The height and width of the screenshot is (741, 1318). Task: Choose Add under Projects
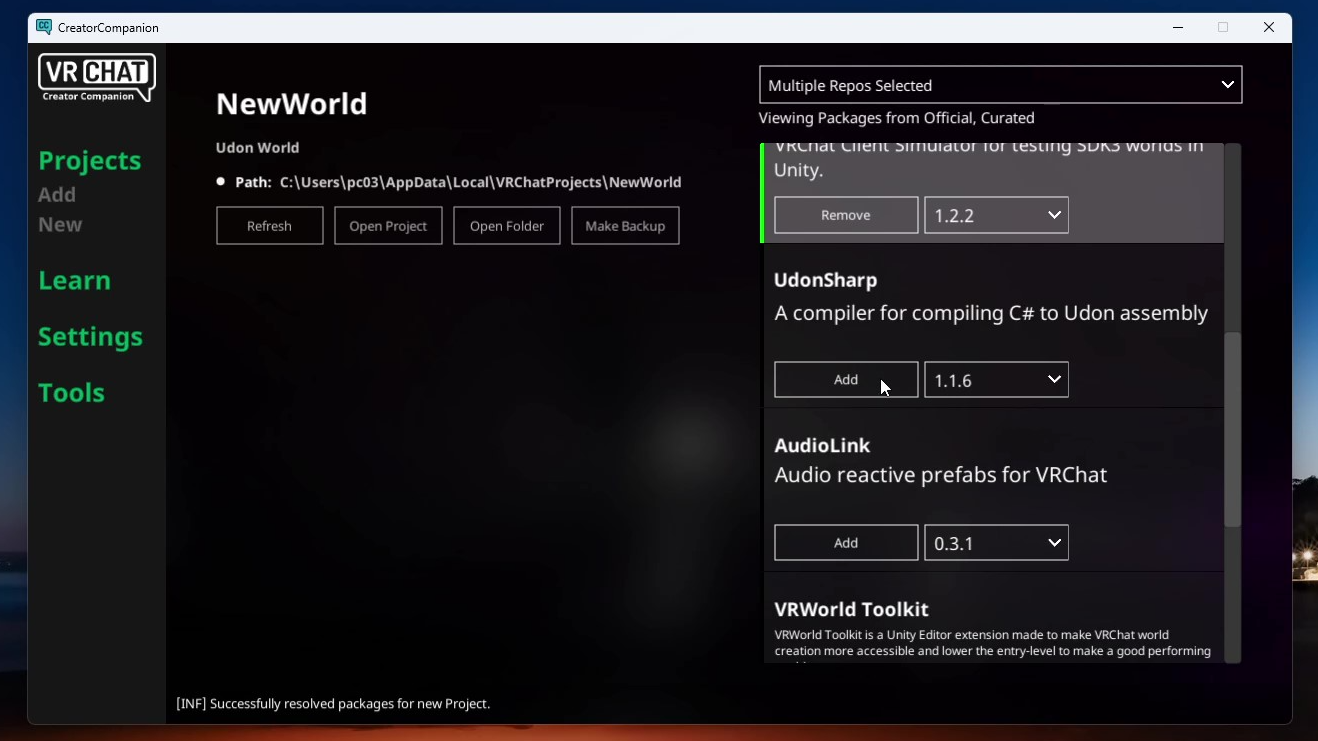pyautogui.click(x=57, y=194)
